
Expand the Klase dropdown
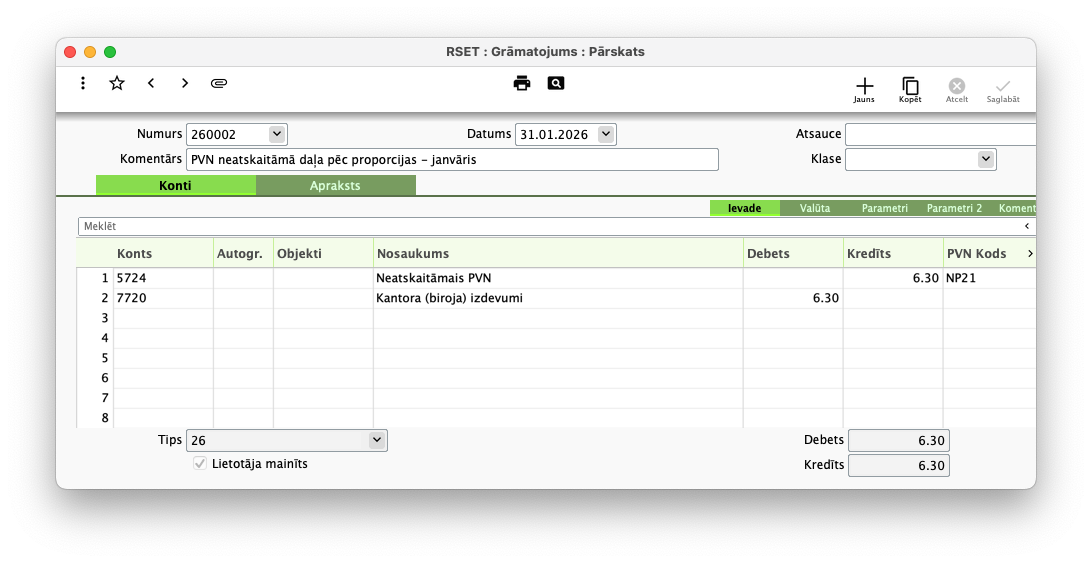pos(985,159)
